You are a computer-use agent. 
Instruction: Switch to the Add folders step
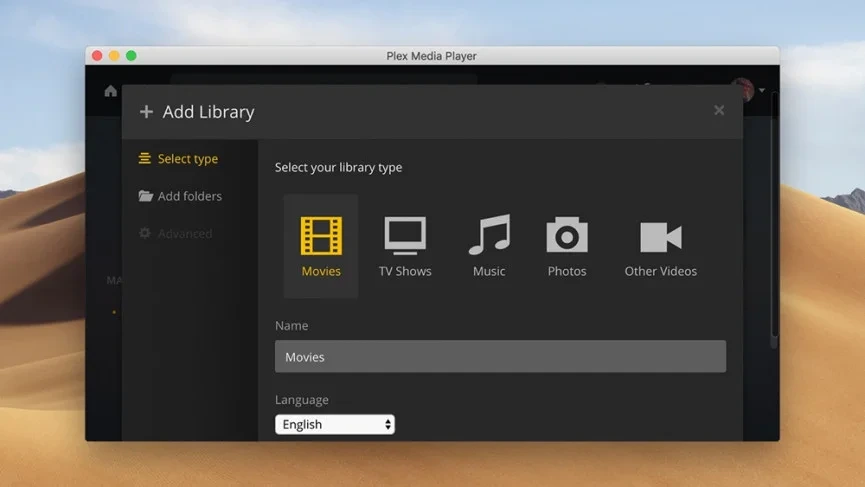click(x=180, y=196)
